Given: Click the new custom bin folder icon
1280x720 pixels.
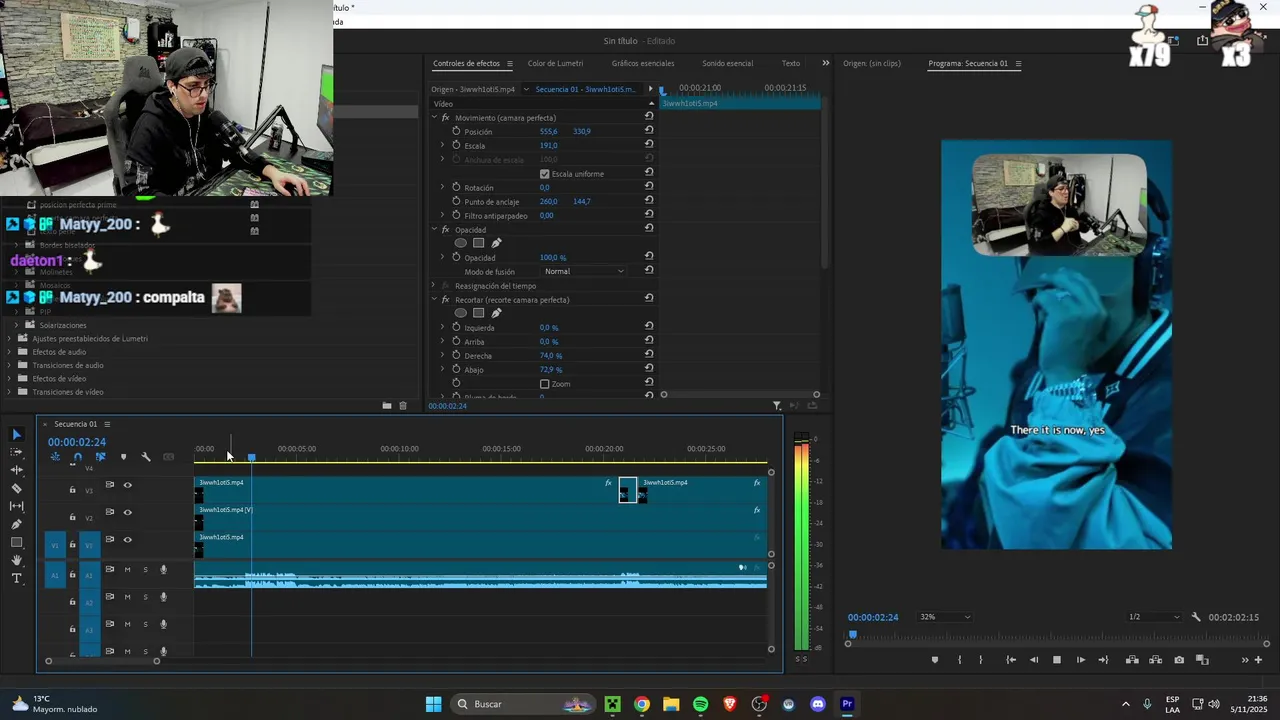Looking at the screenshot, I should pyautogui.click(x=386, y=406).
